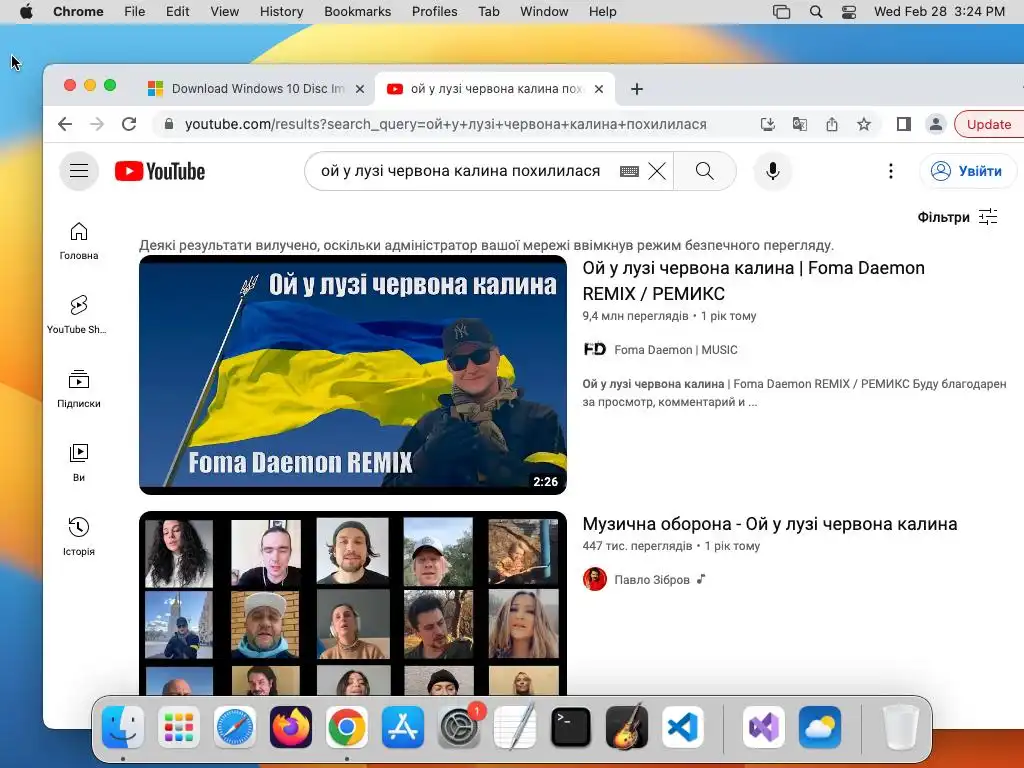The width and height of the screenshot is (1024, 768).
Task: Open the View menu
Action: [x=225, y=11]
